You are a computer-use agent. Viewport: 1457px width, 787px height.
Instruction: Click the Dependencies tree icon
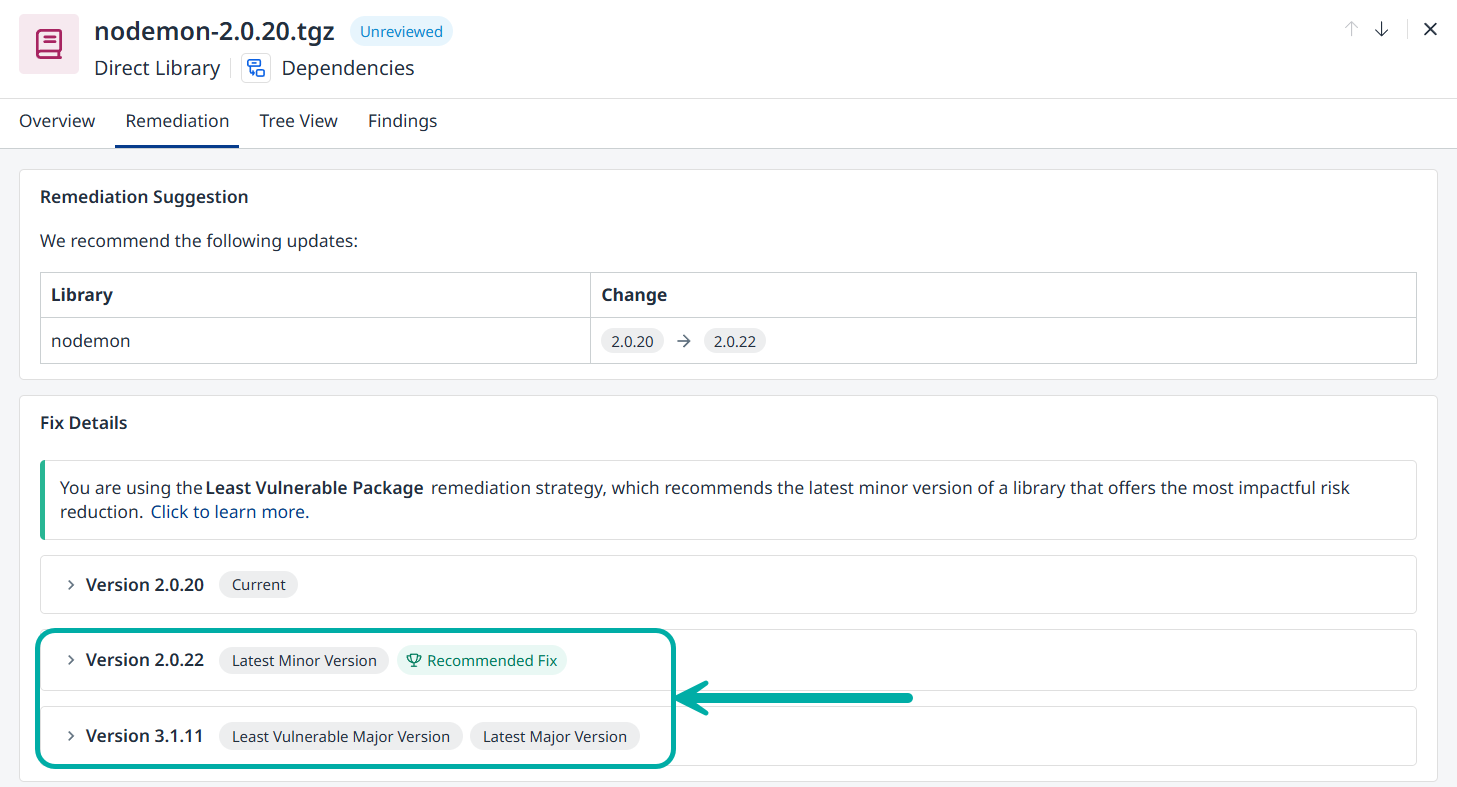(x=256, y=68)
